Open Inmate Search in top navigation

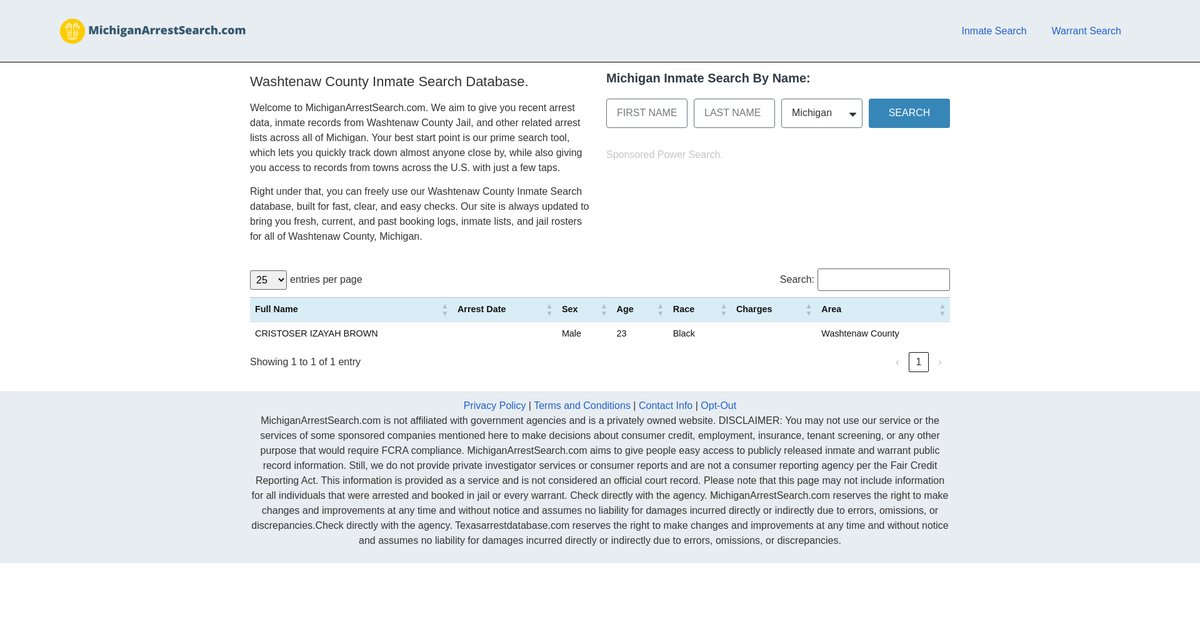pos(993,31)
